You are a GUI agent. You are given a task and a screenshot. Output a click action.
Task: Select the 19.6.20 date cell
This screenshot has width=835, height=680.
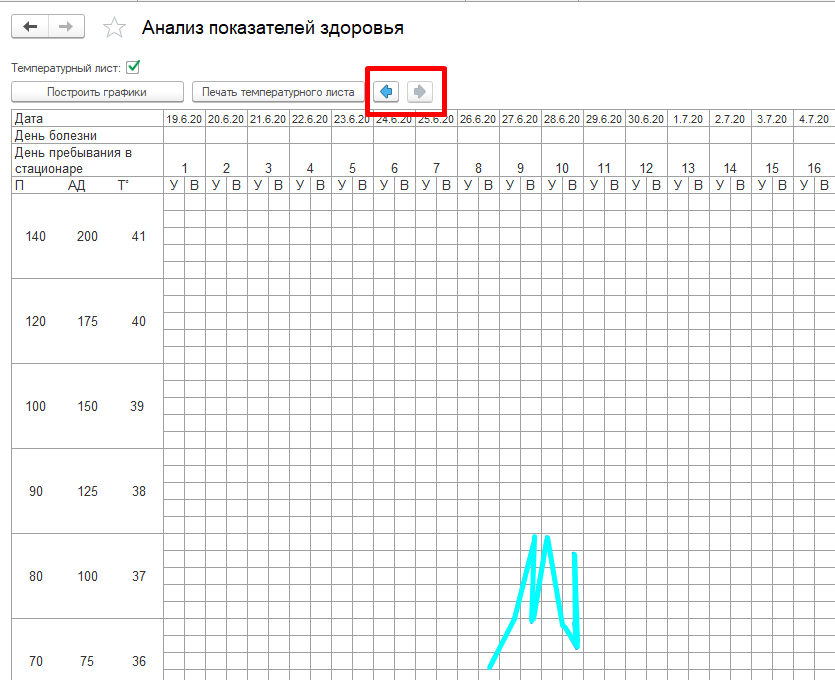tap(184, 119)
